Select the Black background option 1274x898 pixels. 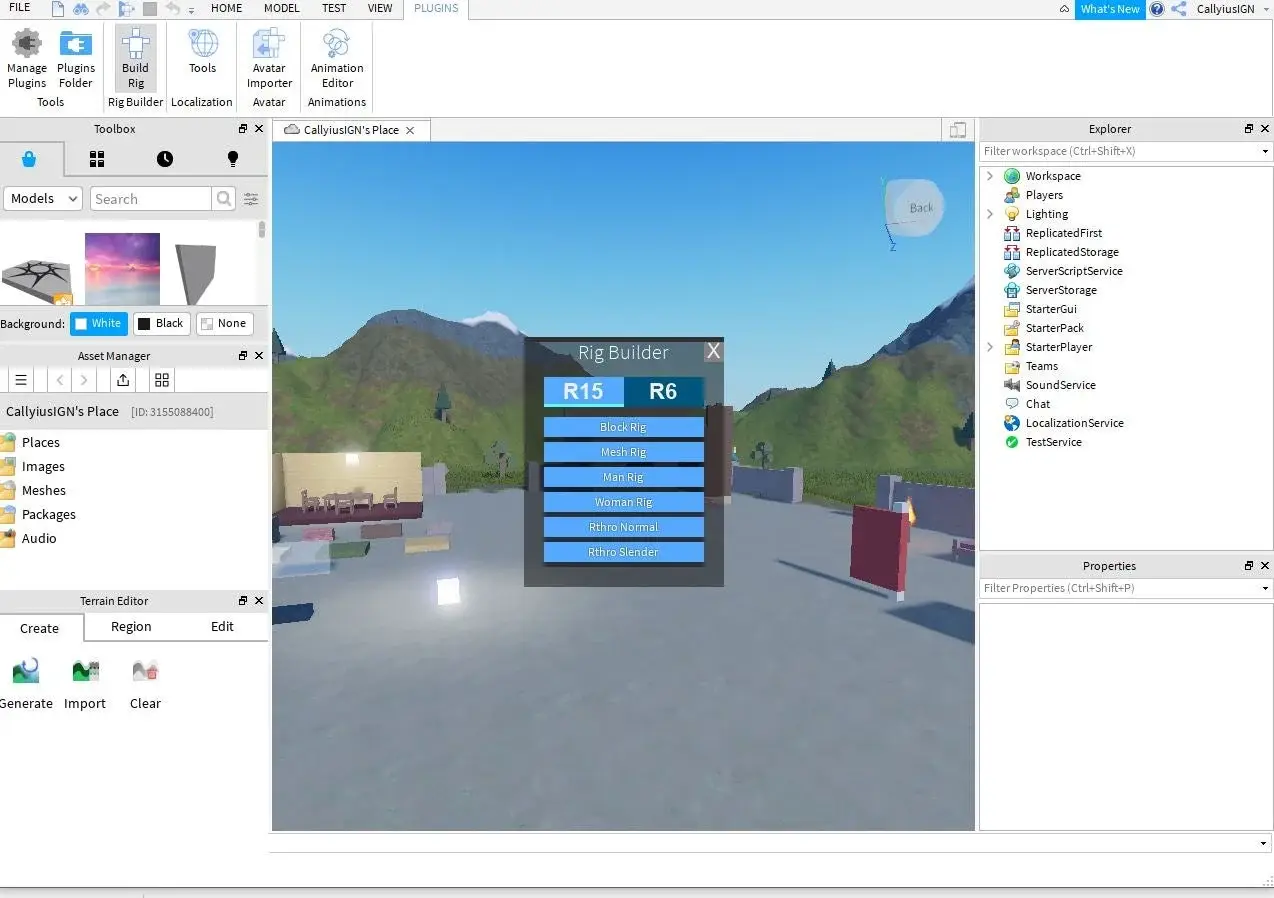161,323
